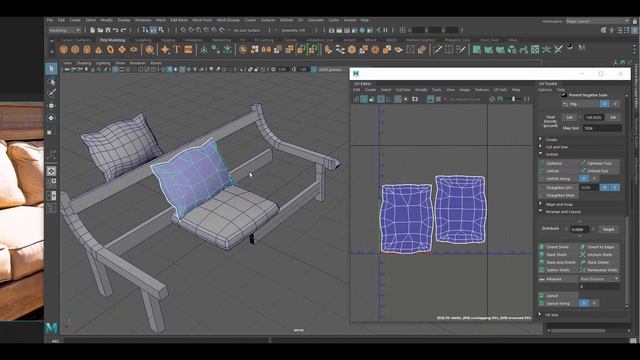Click the Redo arrow on status line

click(x=123, y=30)
